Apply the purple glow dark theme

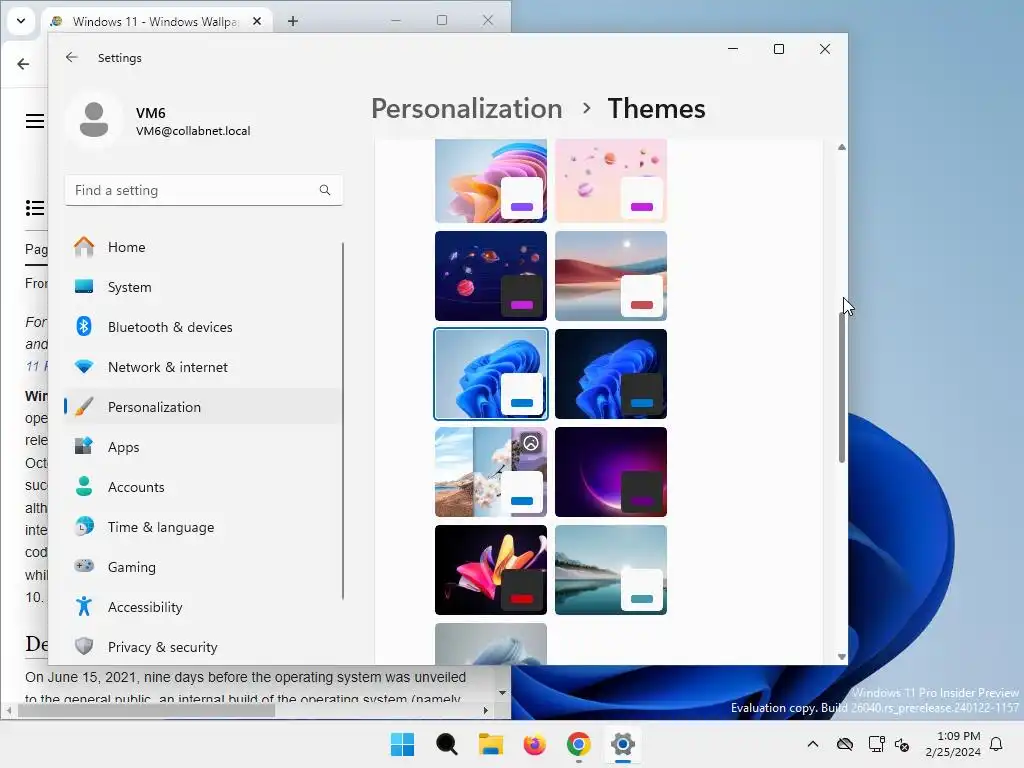tap(611, 472)
